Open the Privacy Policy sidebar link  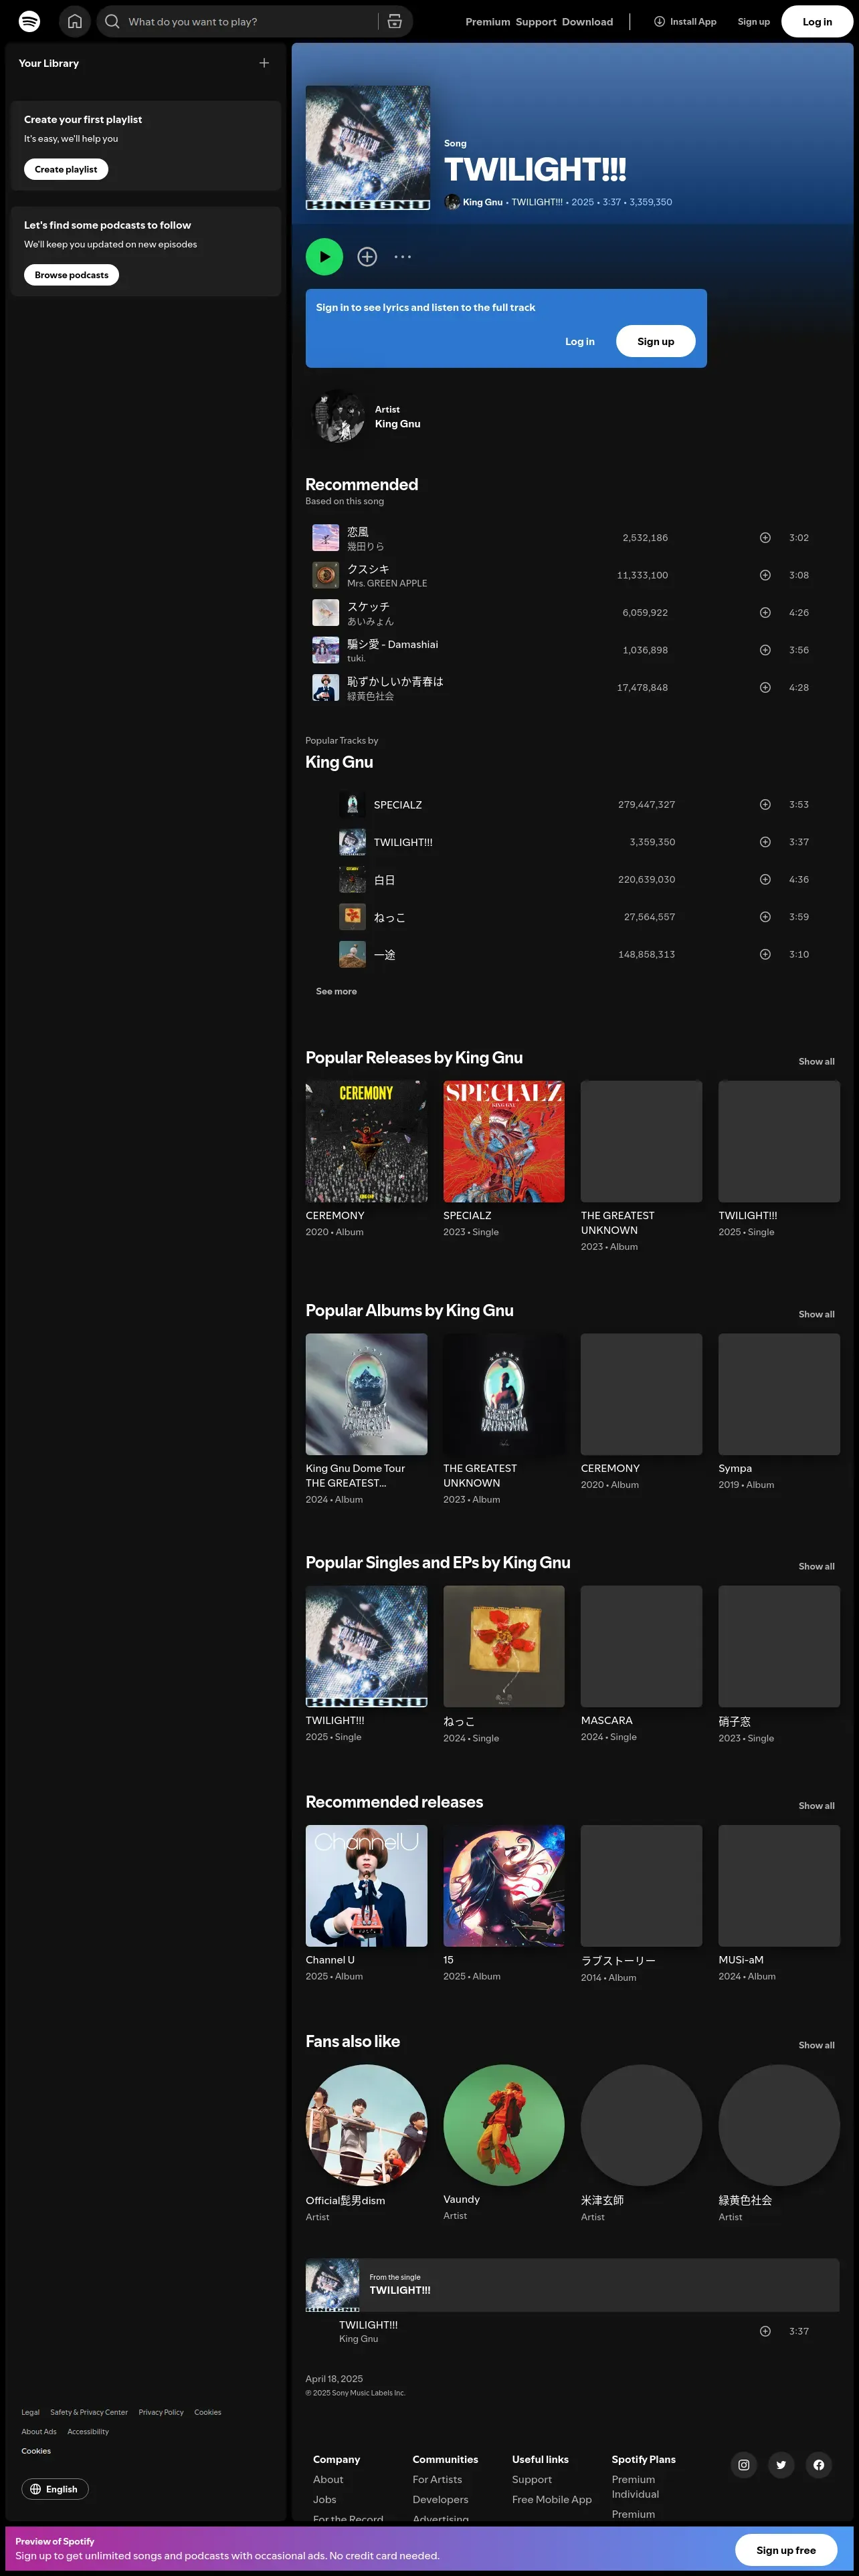[161, 2413]
